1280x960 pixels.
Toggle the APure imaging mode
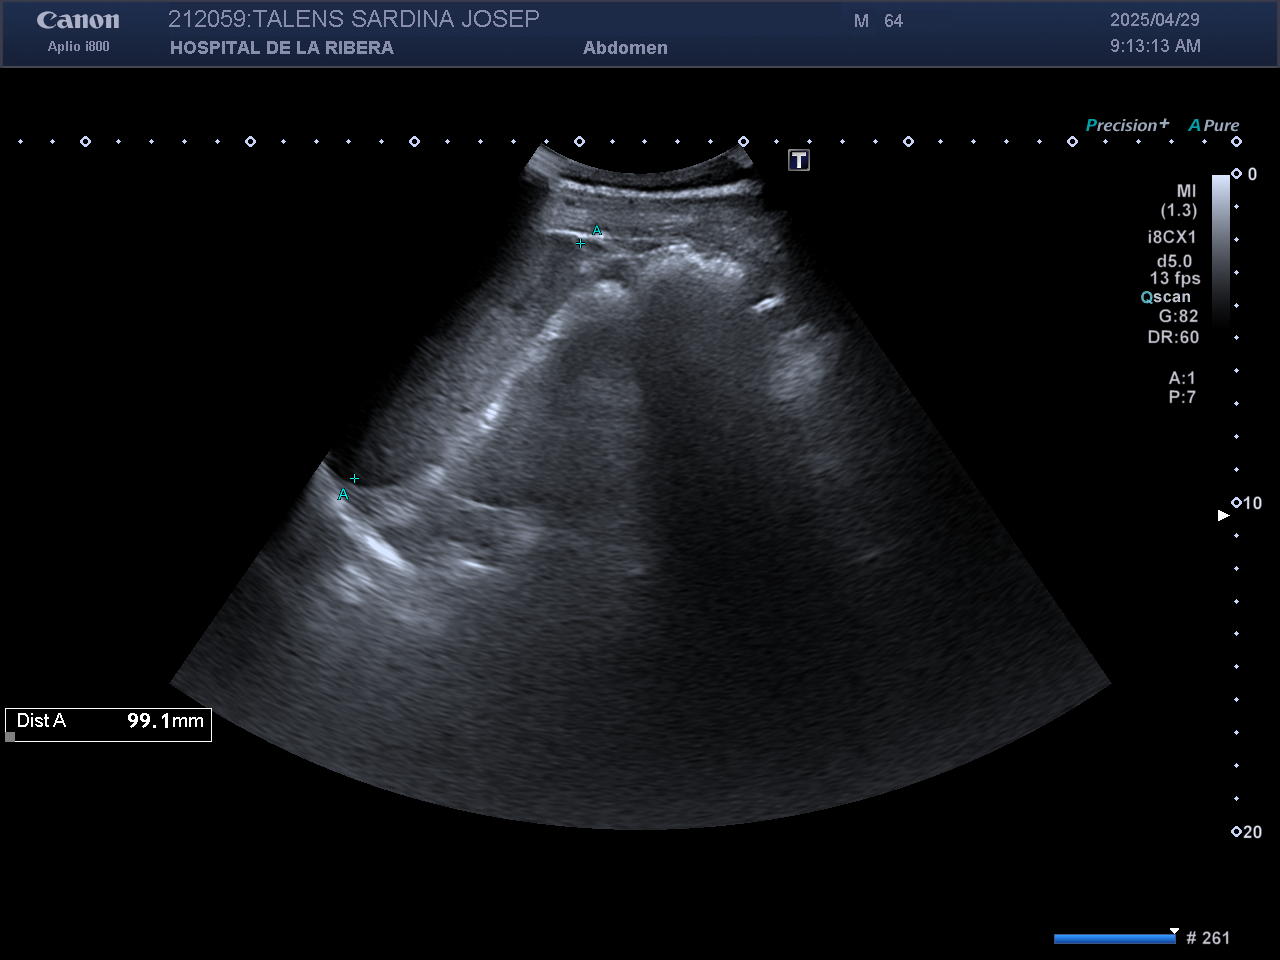pyautogui.click(x=1213, y=125)
